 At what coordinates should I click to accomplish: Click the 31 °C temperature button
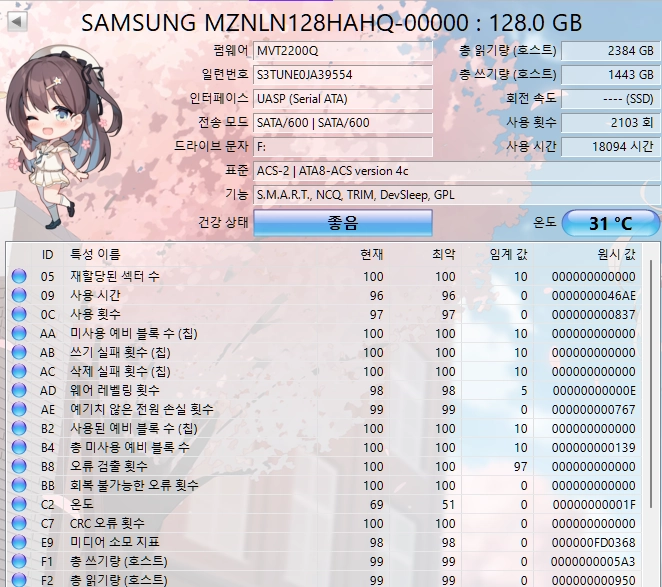tap(610, 223)
